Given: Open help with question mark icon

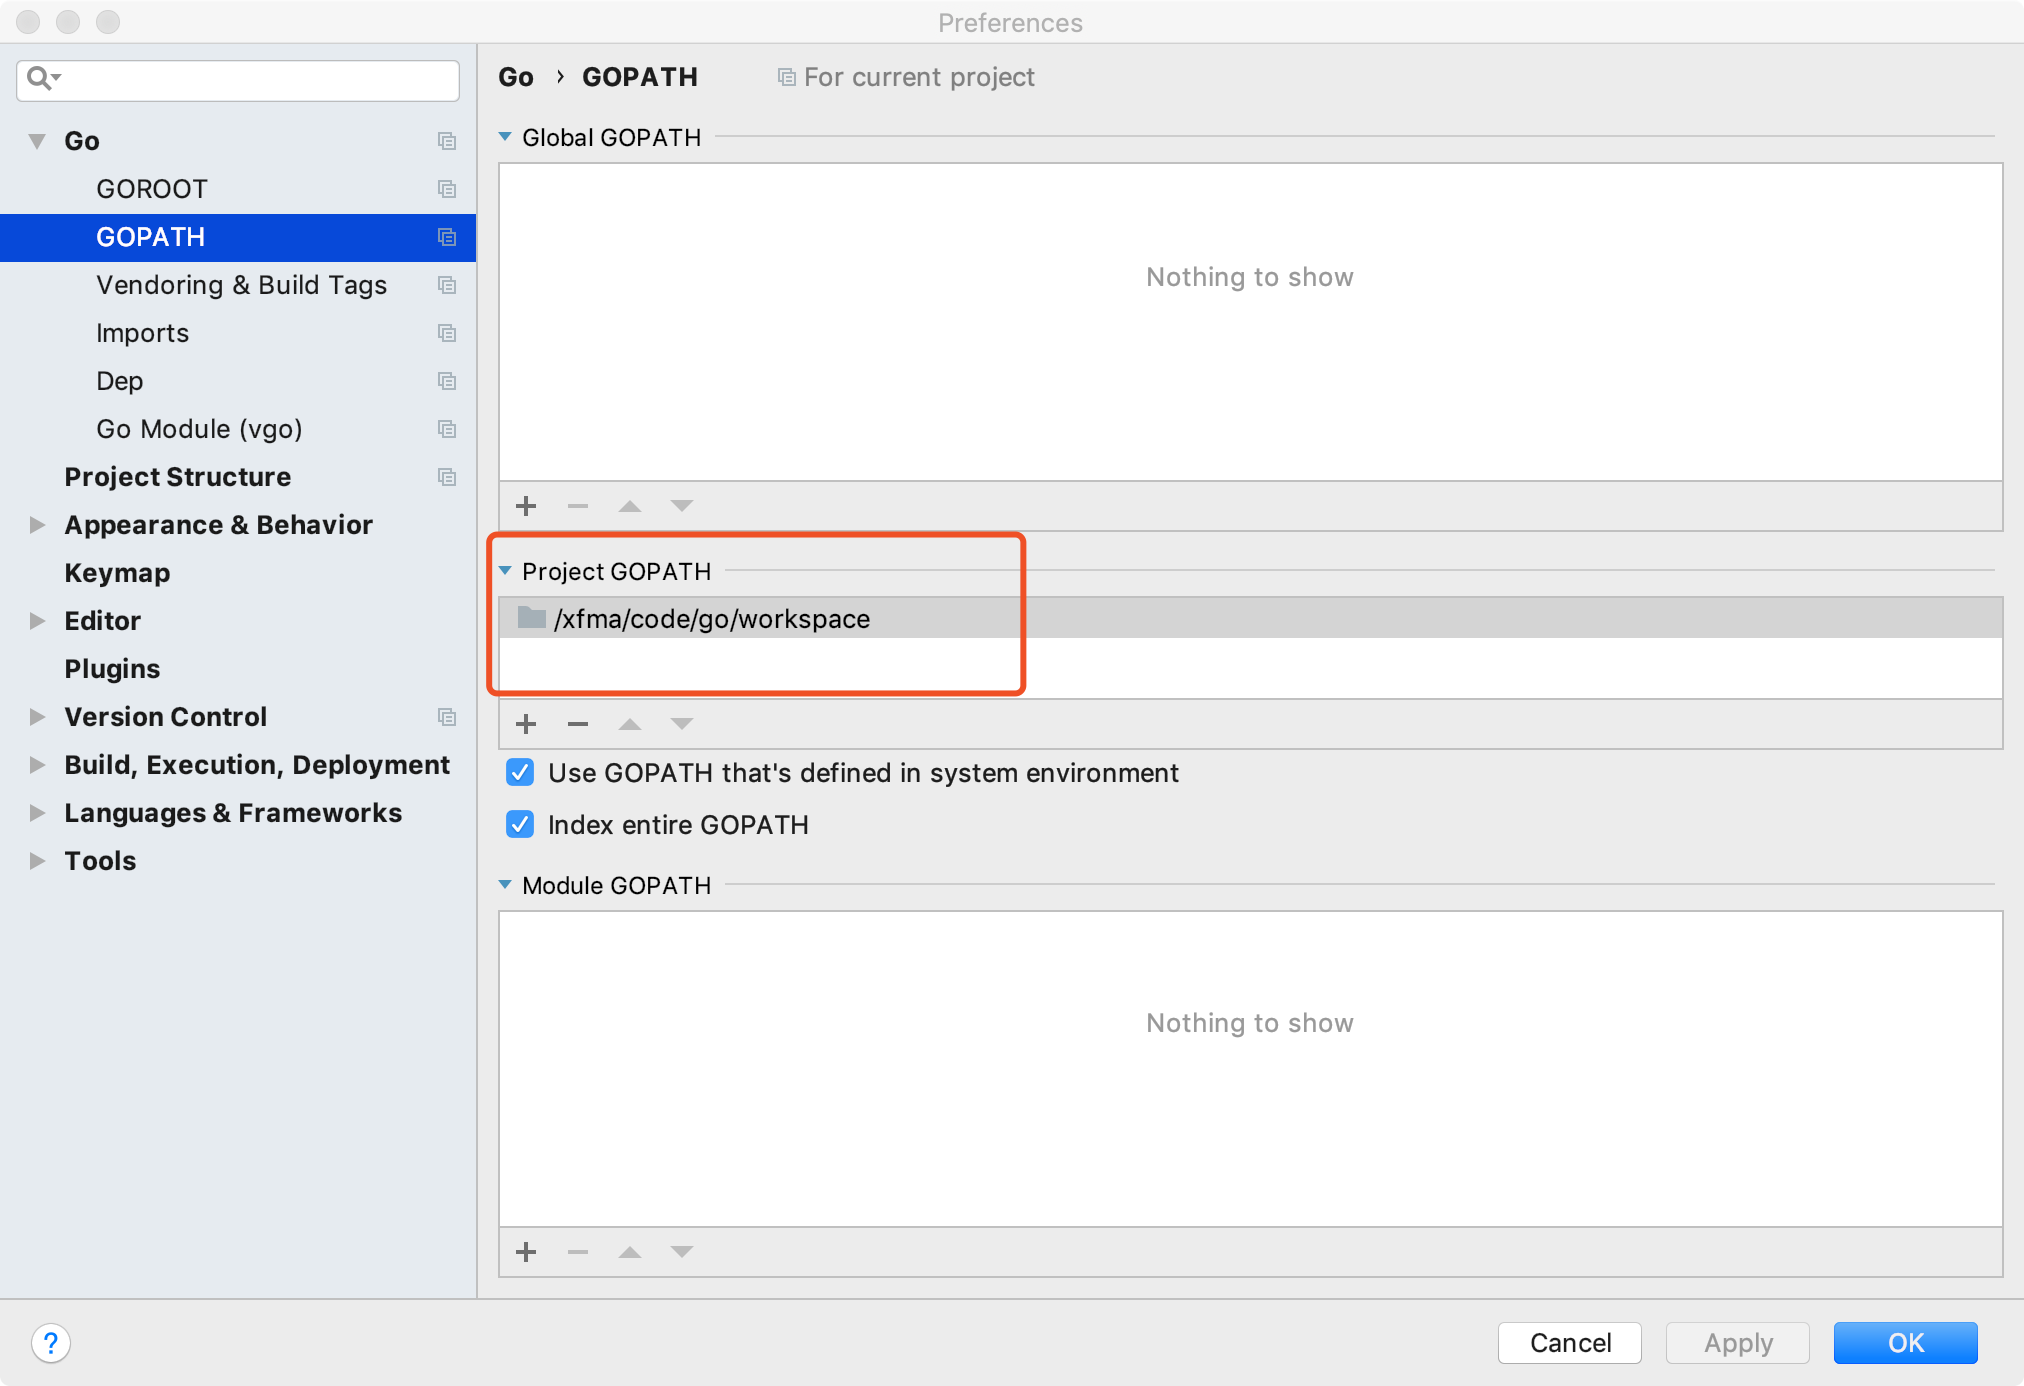Looking at the screenshot, I should point(51,1343).
